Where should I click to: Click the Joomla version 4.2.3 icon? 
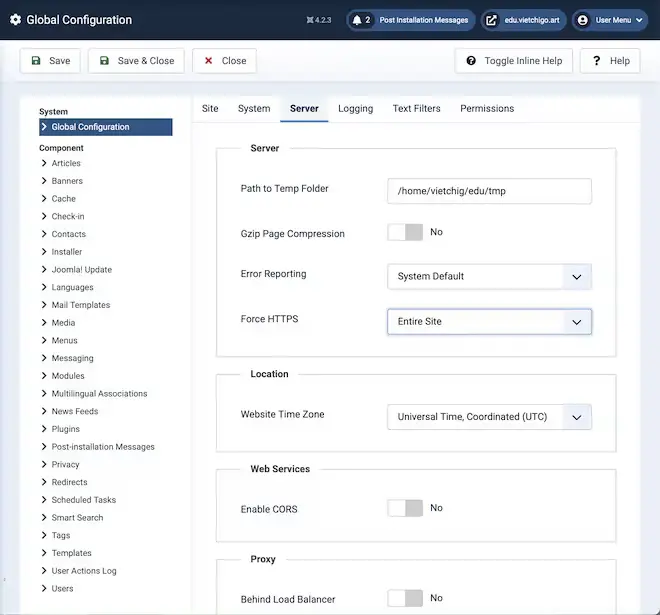point(310,20)
